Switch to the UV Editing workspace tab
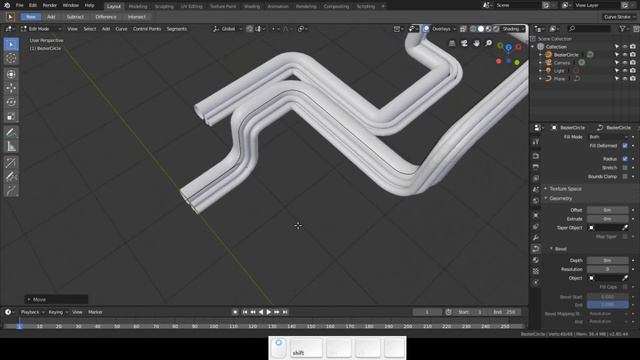The width and height of the screenshot is (640, 360). (191, 7)
